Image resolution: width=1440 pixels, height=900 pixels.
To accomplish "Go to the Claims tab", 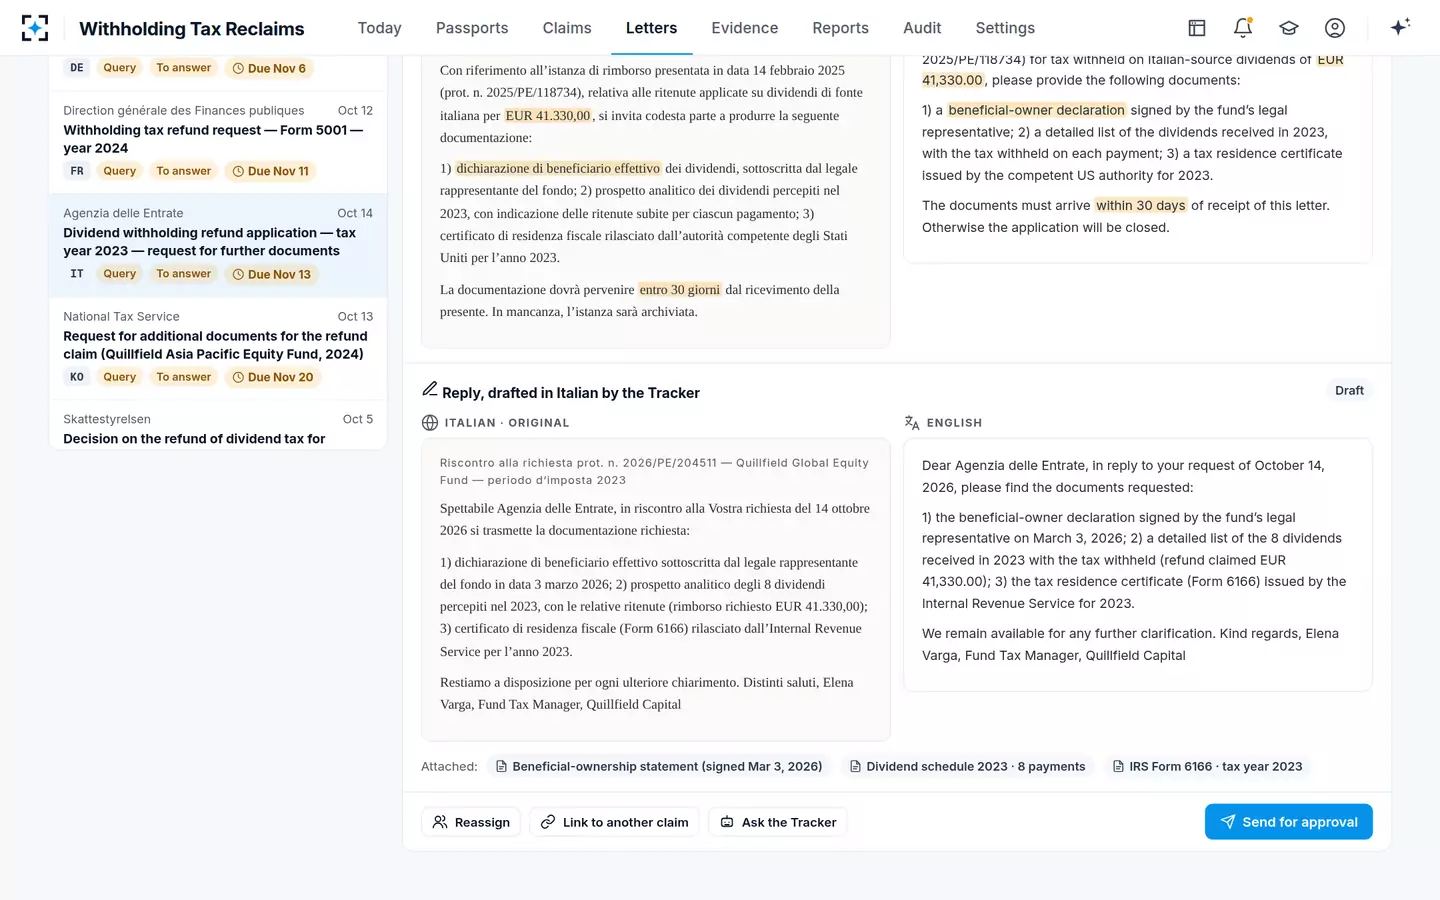I will coord(567,28).
